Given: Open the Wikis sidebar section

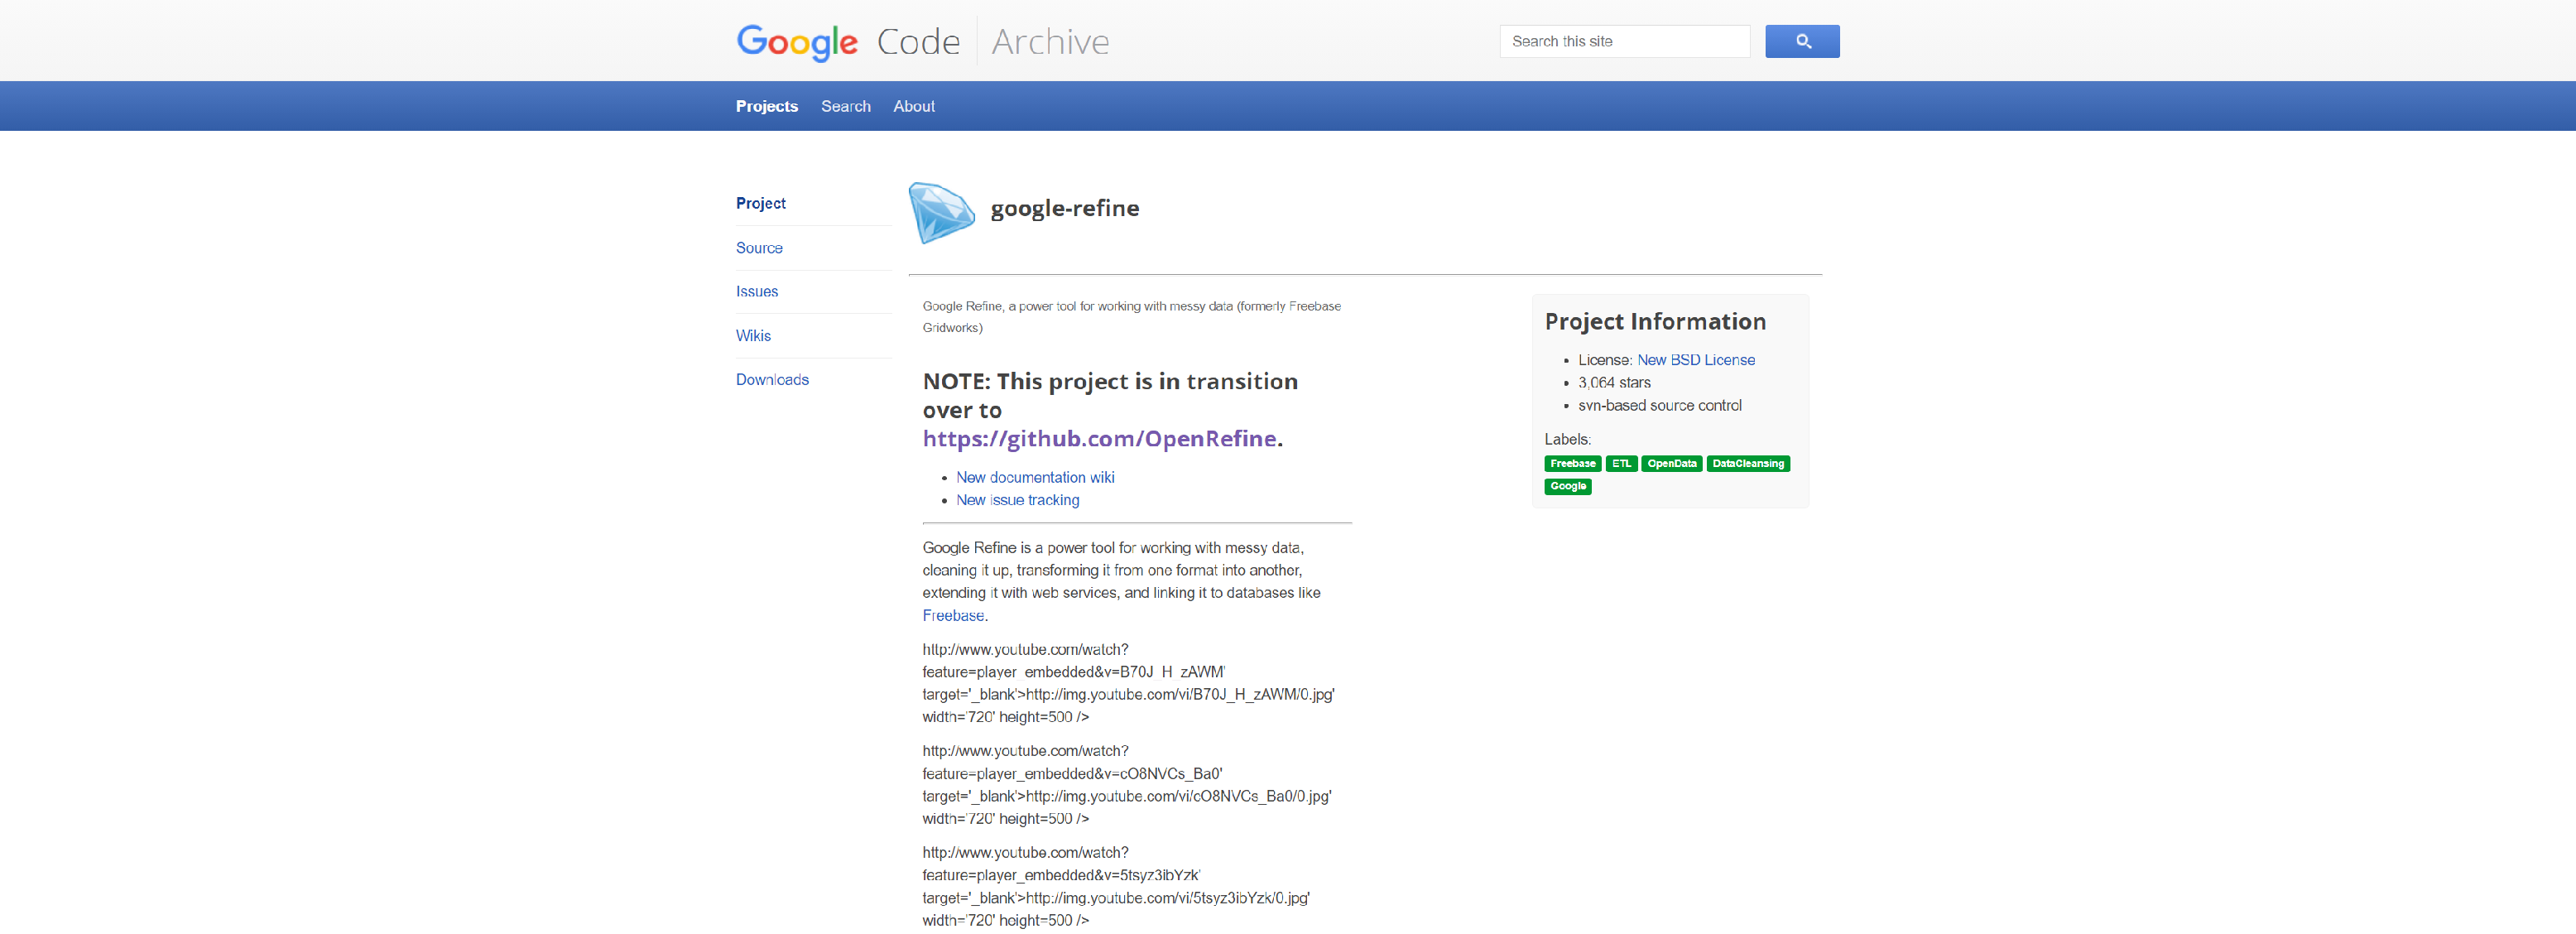Looking at the screenshot, I should (753, 335).
